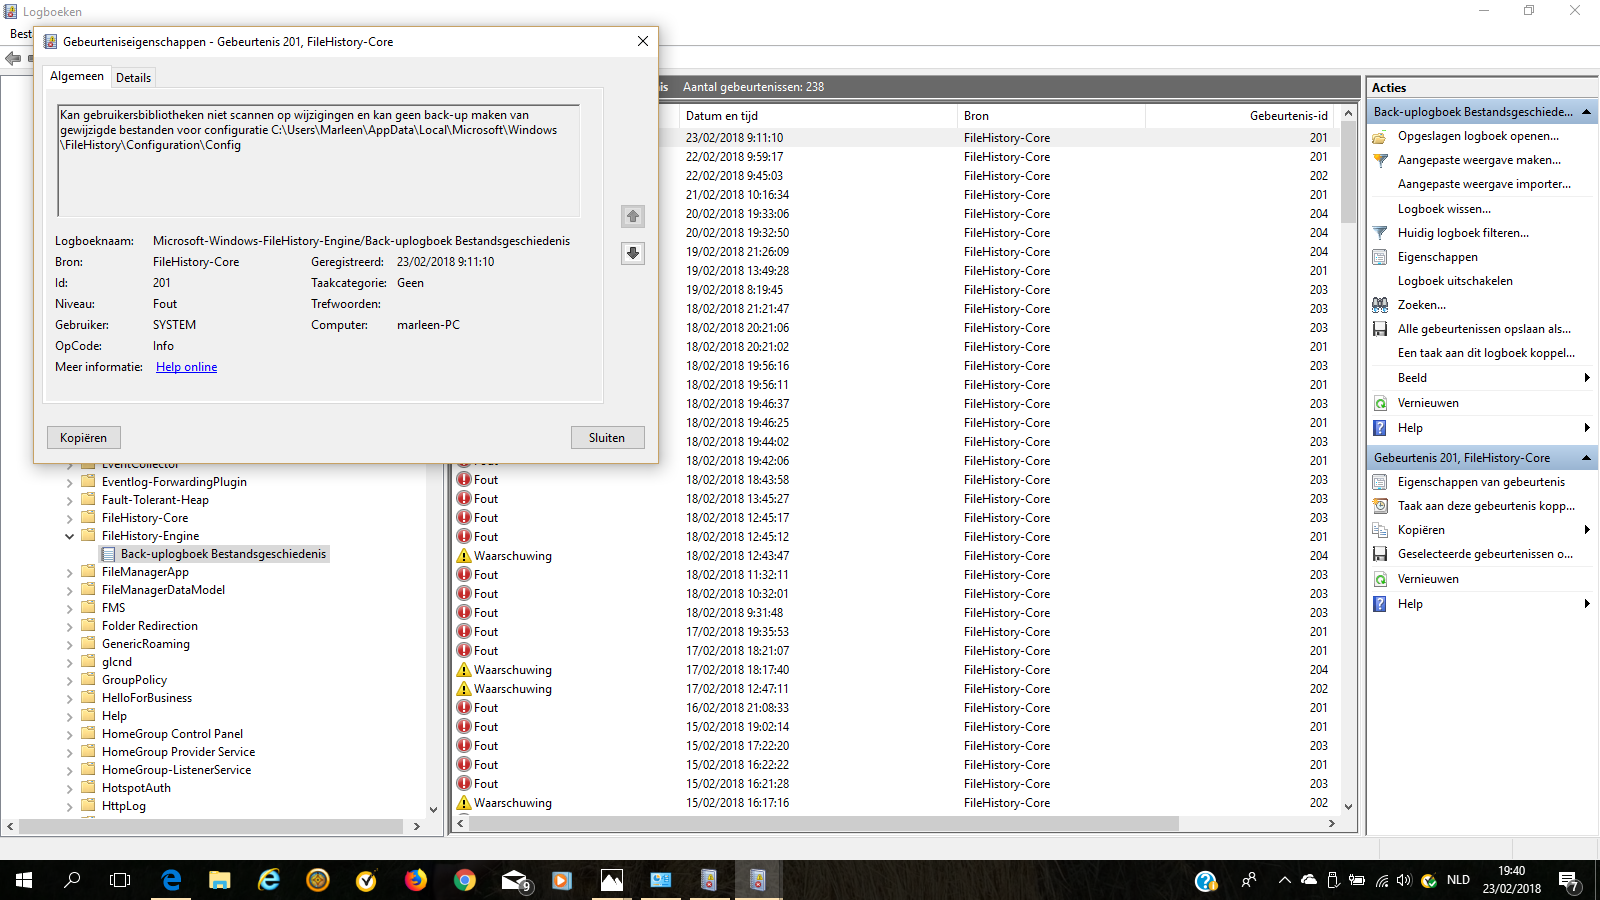Open saved log via Opgeslagen logboek openen icon

coord(1380,136)
